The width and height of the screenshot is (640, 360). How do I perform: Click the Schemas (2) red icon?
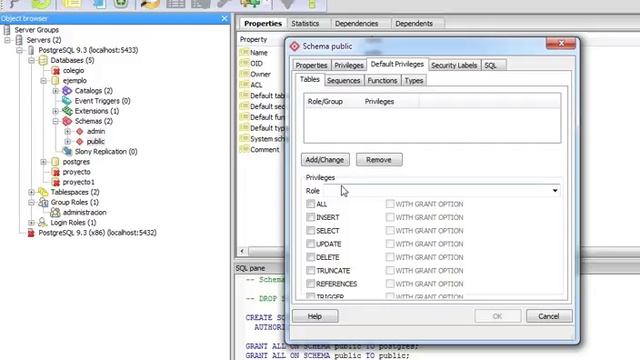(x=67, y=121)
